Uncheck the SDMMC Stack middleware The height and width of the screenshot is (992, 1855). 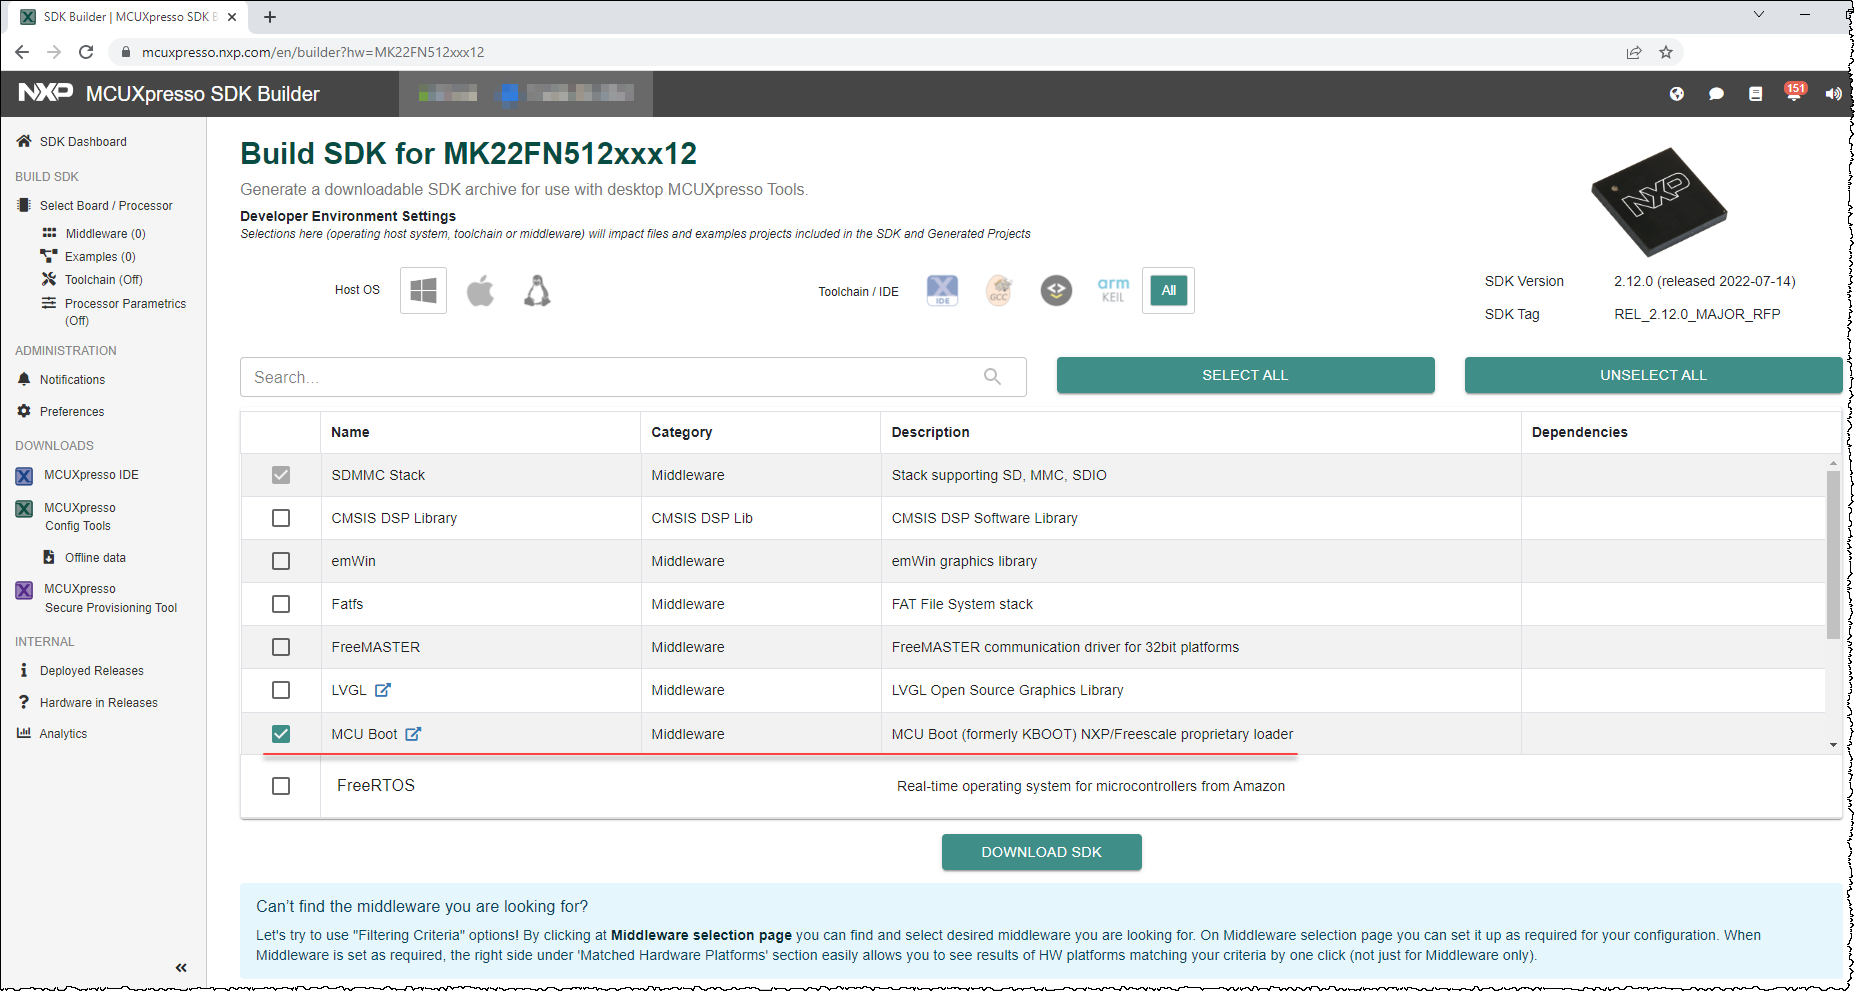coord(281,475)
